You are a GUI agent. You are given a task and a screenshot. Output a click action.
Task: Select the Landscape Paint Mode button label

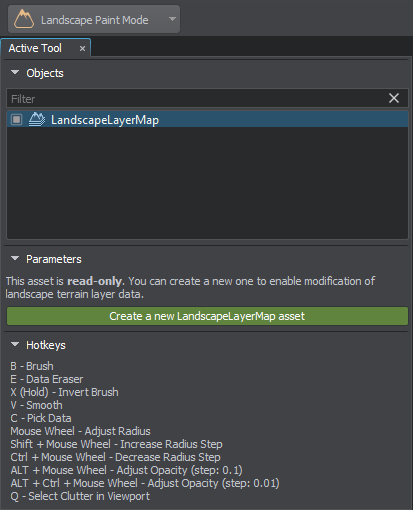pyautogui.click(x=95, y=20)
